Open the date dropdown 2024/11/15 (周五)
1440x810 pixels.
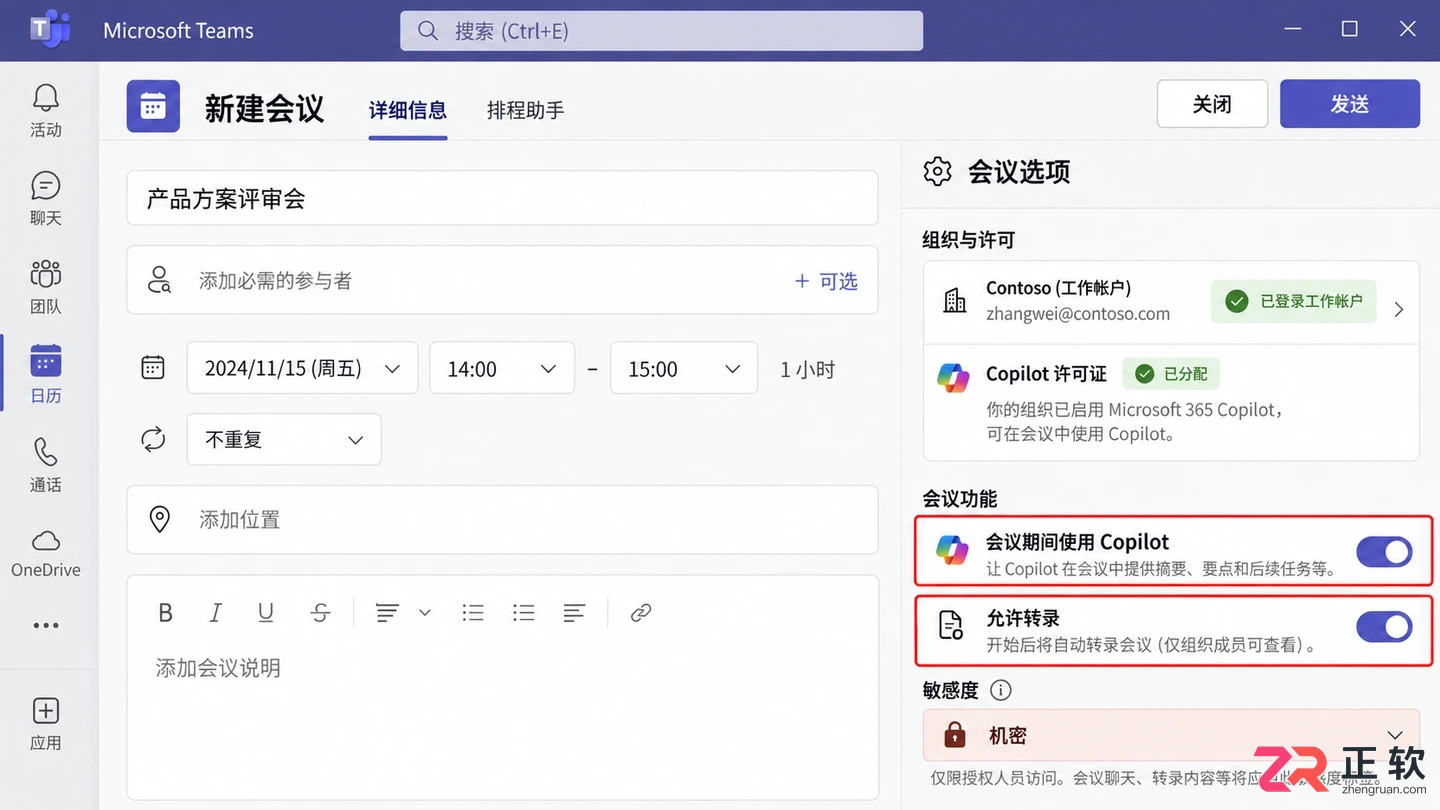302,368
